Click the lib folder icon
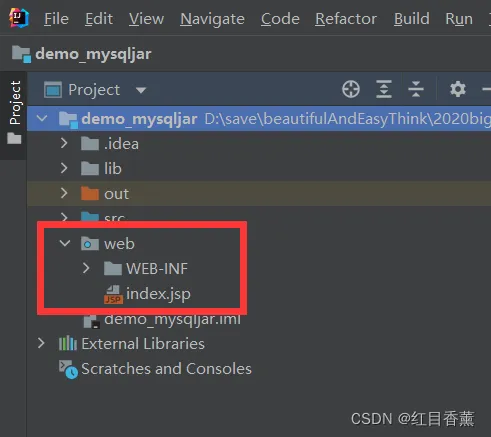Image resolution: width=491 pixels, height=437 pixels. (x=90, y=169)
